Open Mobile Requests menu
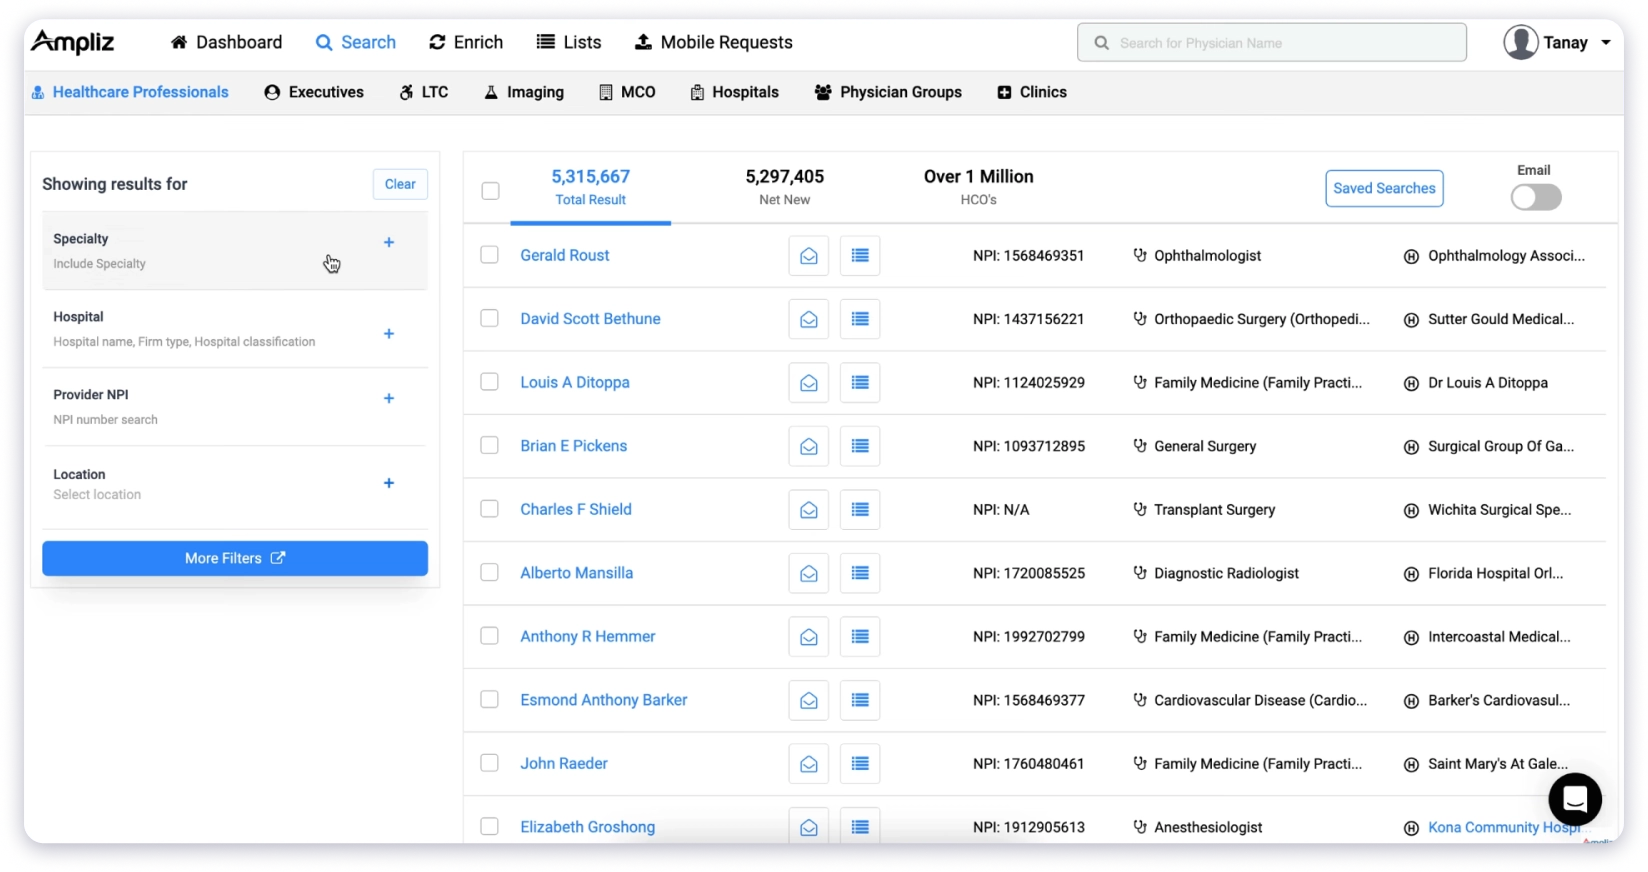1648x872 pixels. click(x=714, y=42)
